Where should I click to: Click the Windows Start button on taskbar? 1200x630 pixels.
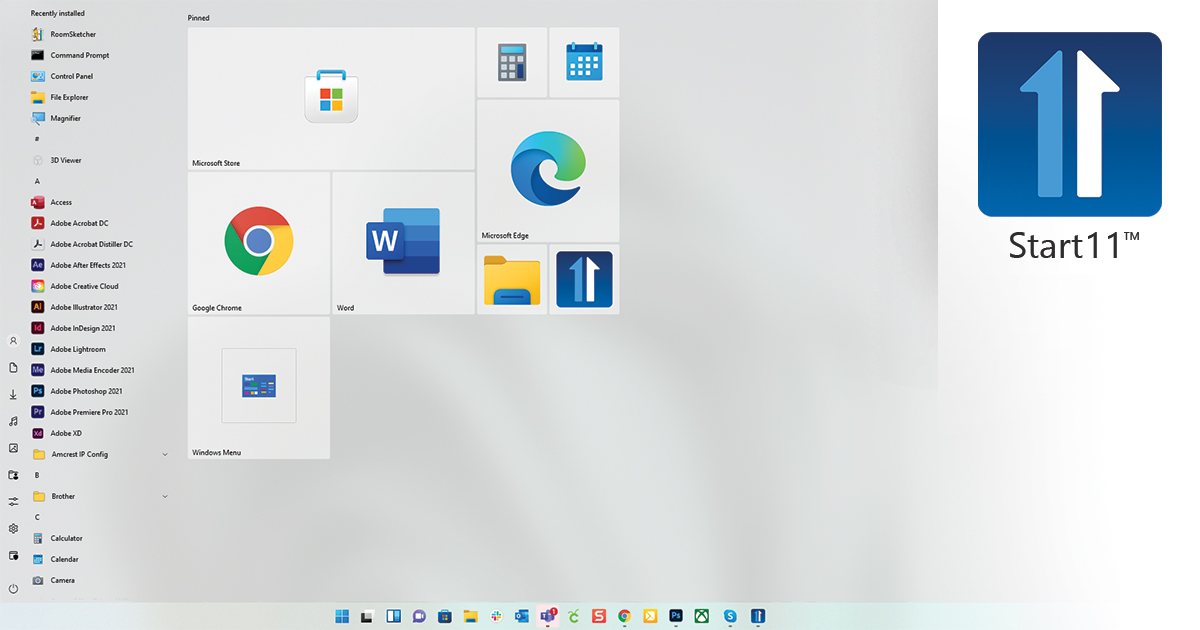(343, 616)
